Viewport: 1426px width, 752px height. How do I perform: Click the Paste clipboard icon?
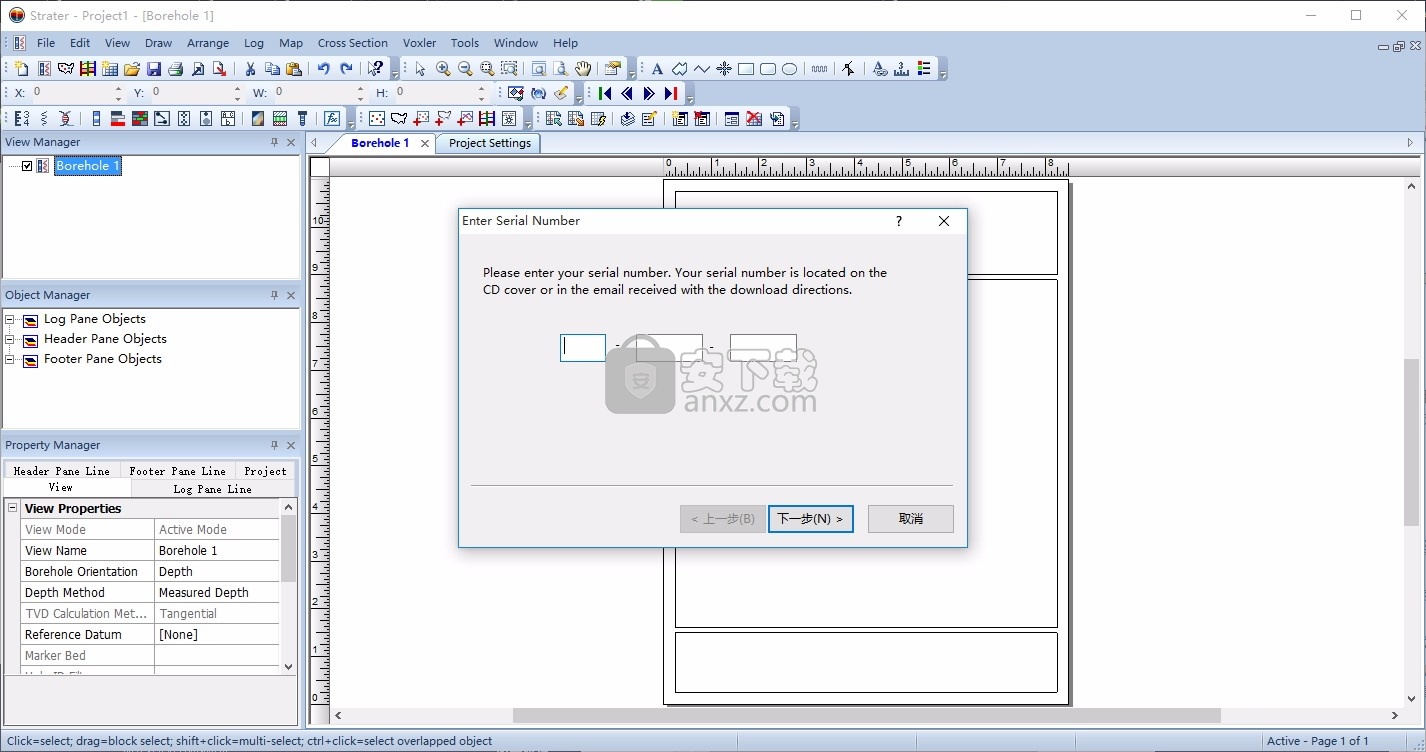click(294, 69)
